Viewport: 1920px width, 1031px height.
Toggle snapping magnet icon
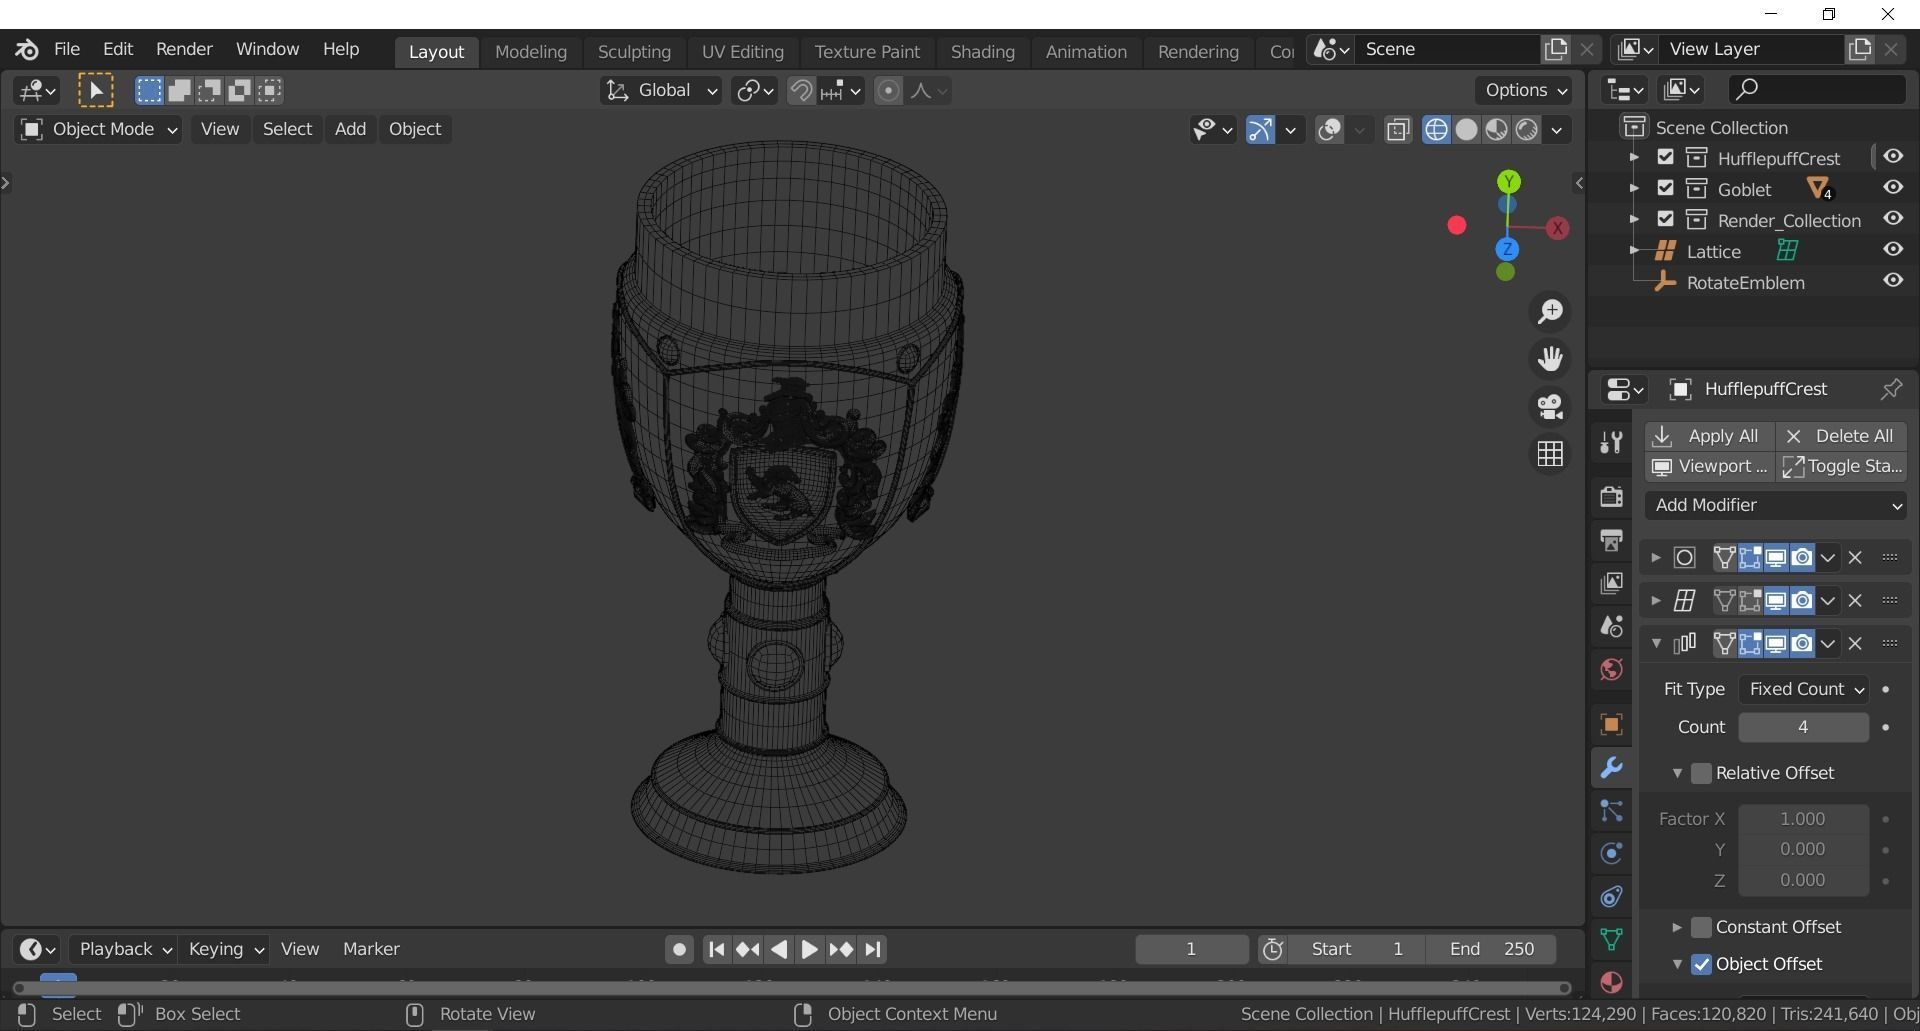tap(800, 91)
